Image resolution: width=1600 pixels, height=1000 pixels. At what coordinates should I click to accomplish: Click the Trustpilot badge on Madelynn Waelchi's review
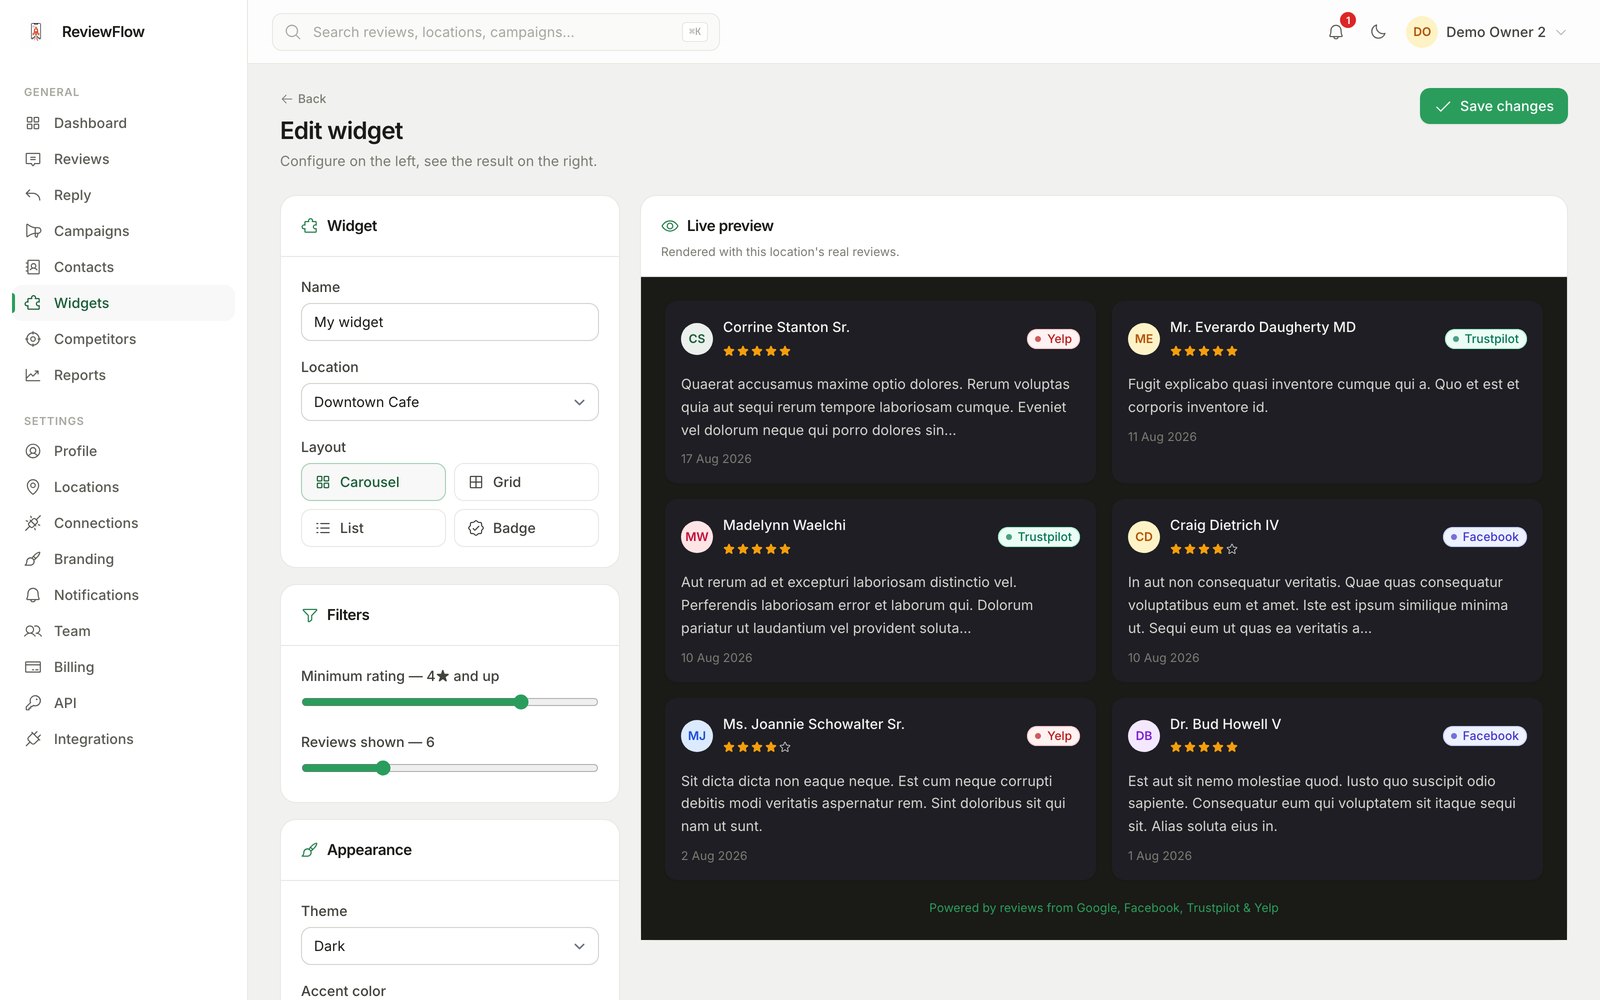1039,537
